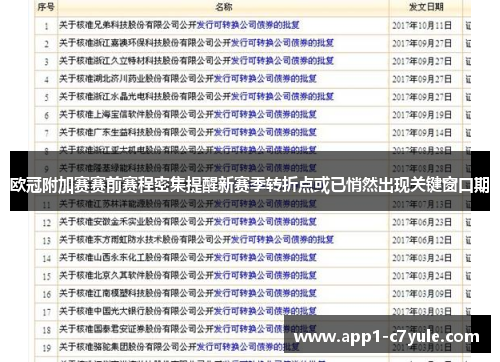The height and width of the screenshot is (362, 500).
Task: Open the 安徽金禾实业 approval link
Action: coord(188,222)
